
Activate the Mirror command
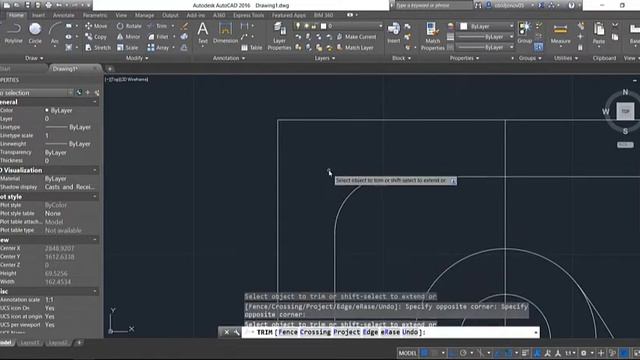click(129, 37)
